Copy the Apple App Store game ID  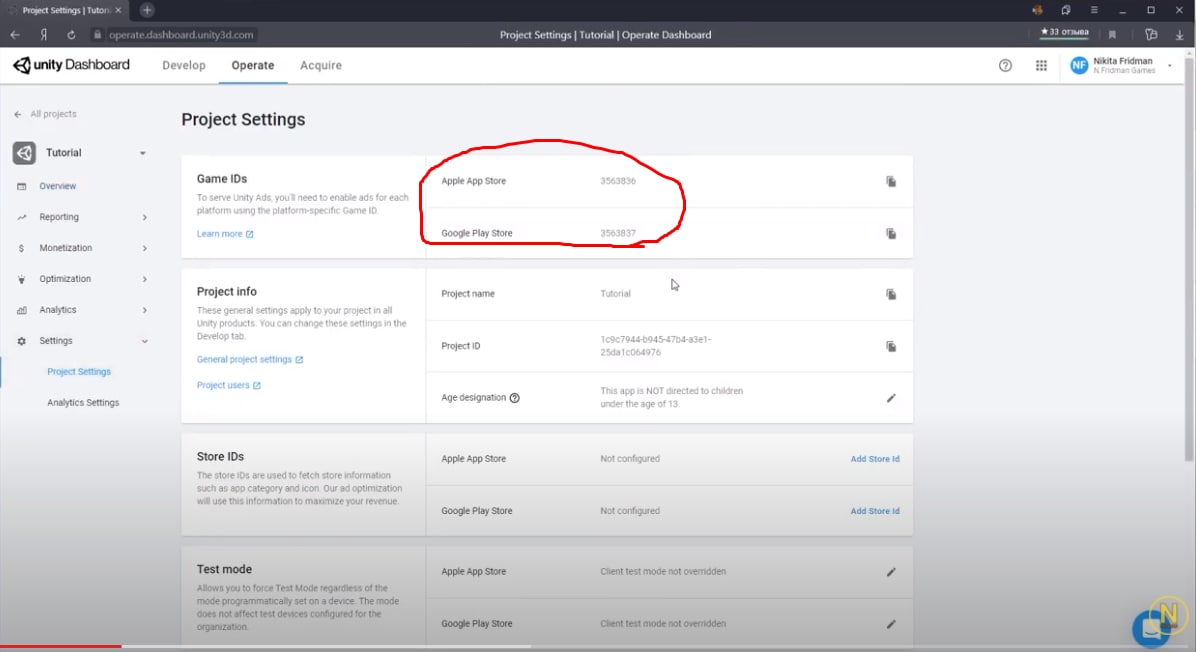890,181
